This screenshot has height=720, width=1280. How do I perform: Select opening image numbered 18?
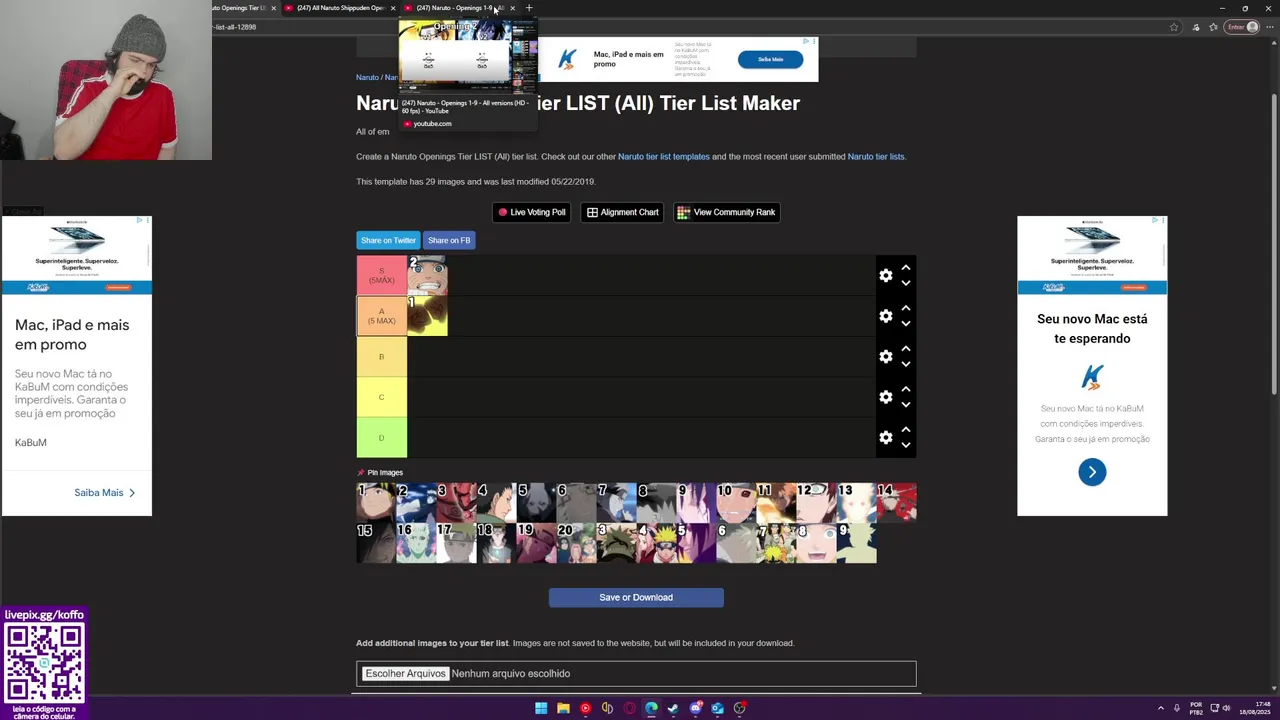pos(496,543)
